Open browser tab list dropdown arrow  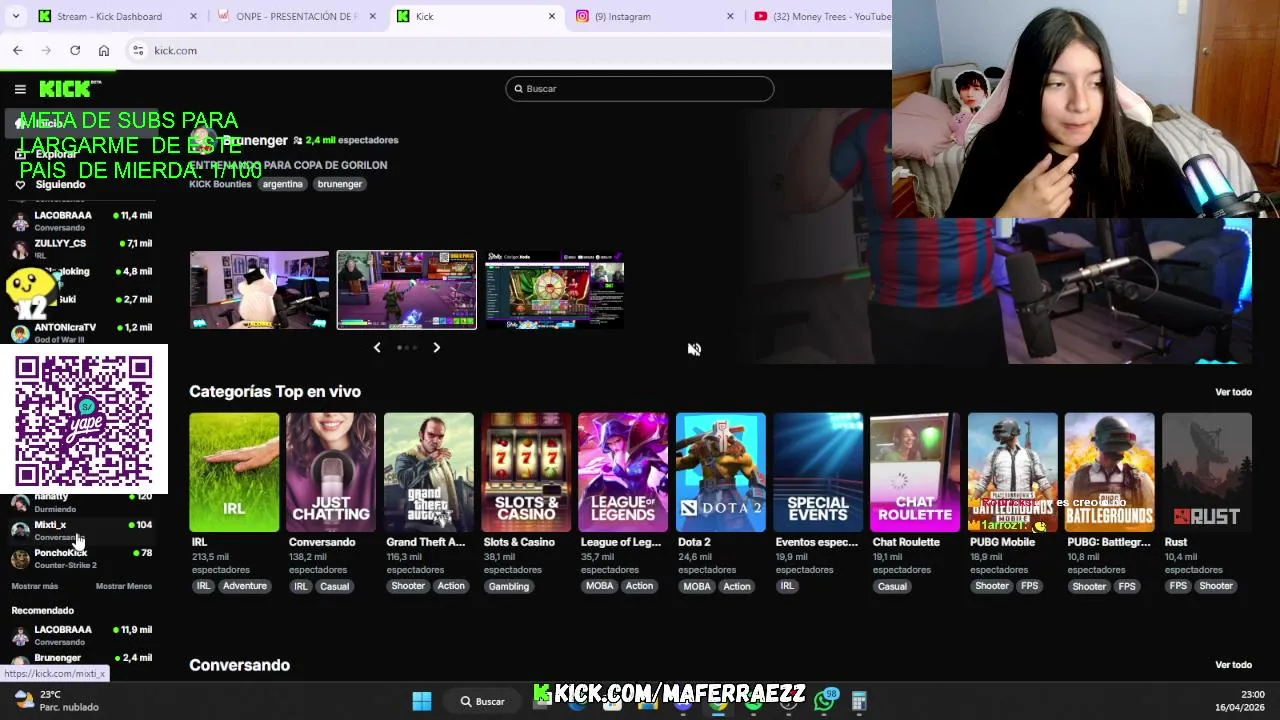[15, 16]
